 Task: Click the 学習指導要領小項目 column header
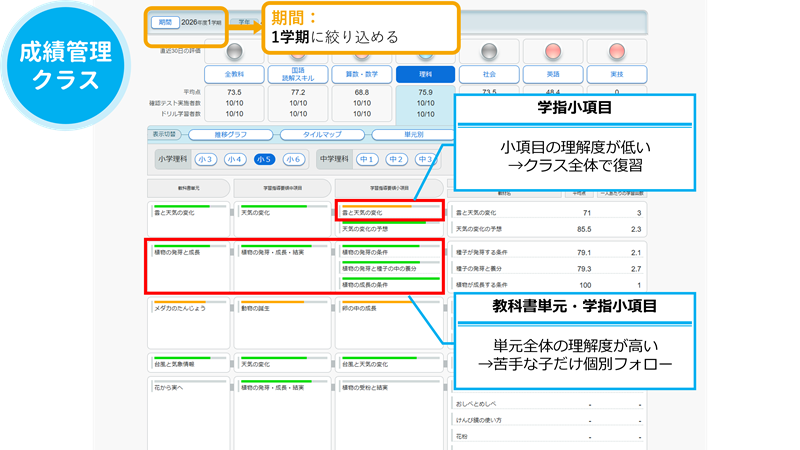[389, 188]
